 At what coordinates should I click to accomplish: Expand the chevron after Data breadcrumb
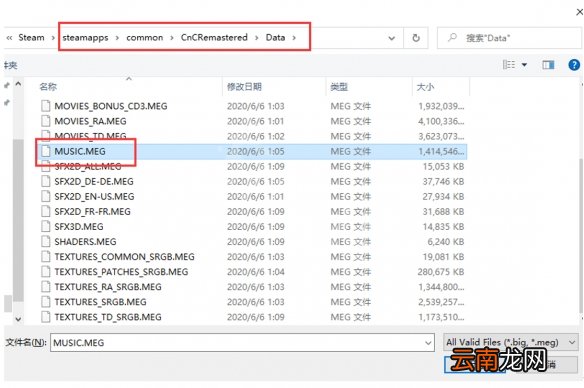tap(294, 38)
